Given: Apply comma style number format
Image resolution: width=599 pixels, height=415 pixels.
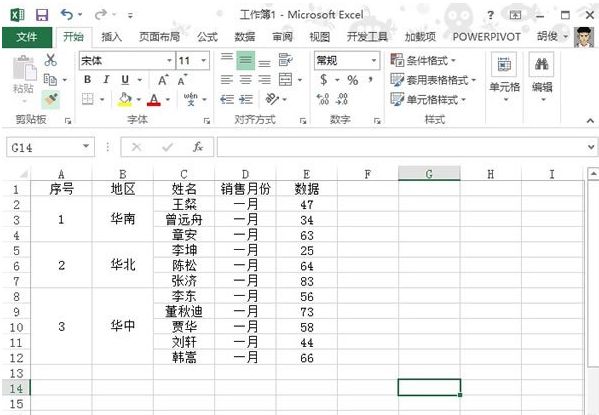Looking at the screenshot, I should point(370,79).
